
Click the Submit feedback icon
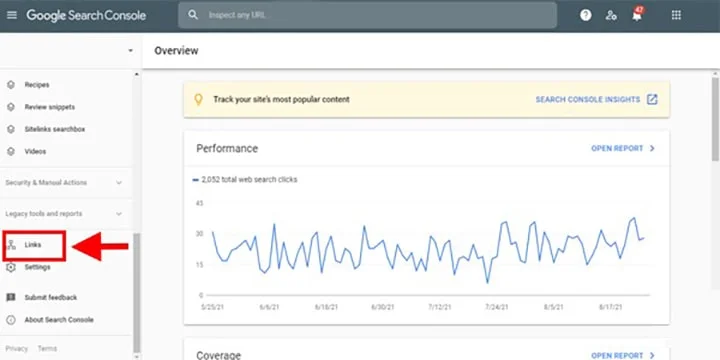11,298
